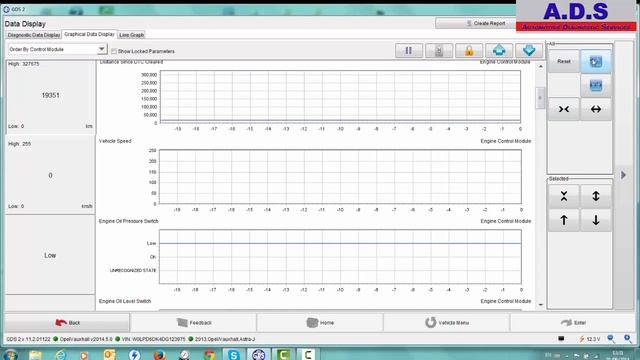The image size is (640, 360).
Task: Switch to Diagnostic Data Display tab
Action: pos(33,35)
